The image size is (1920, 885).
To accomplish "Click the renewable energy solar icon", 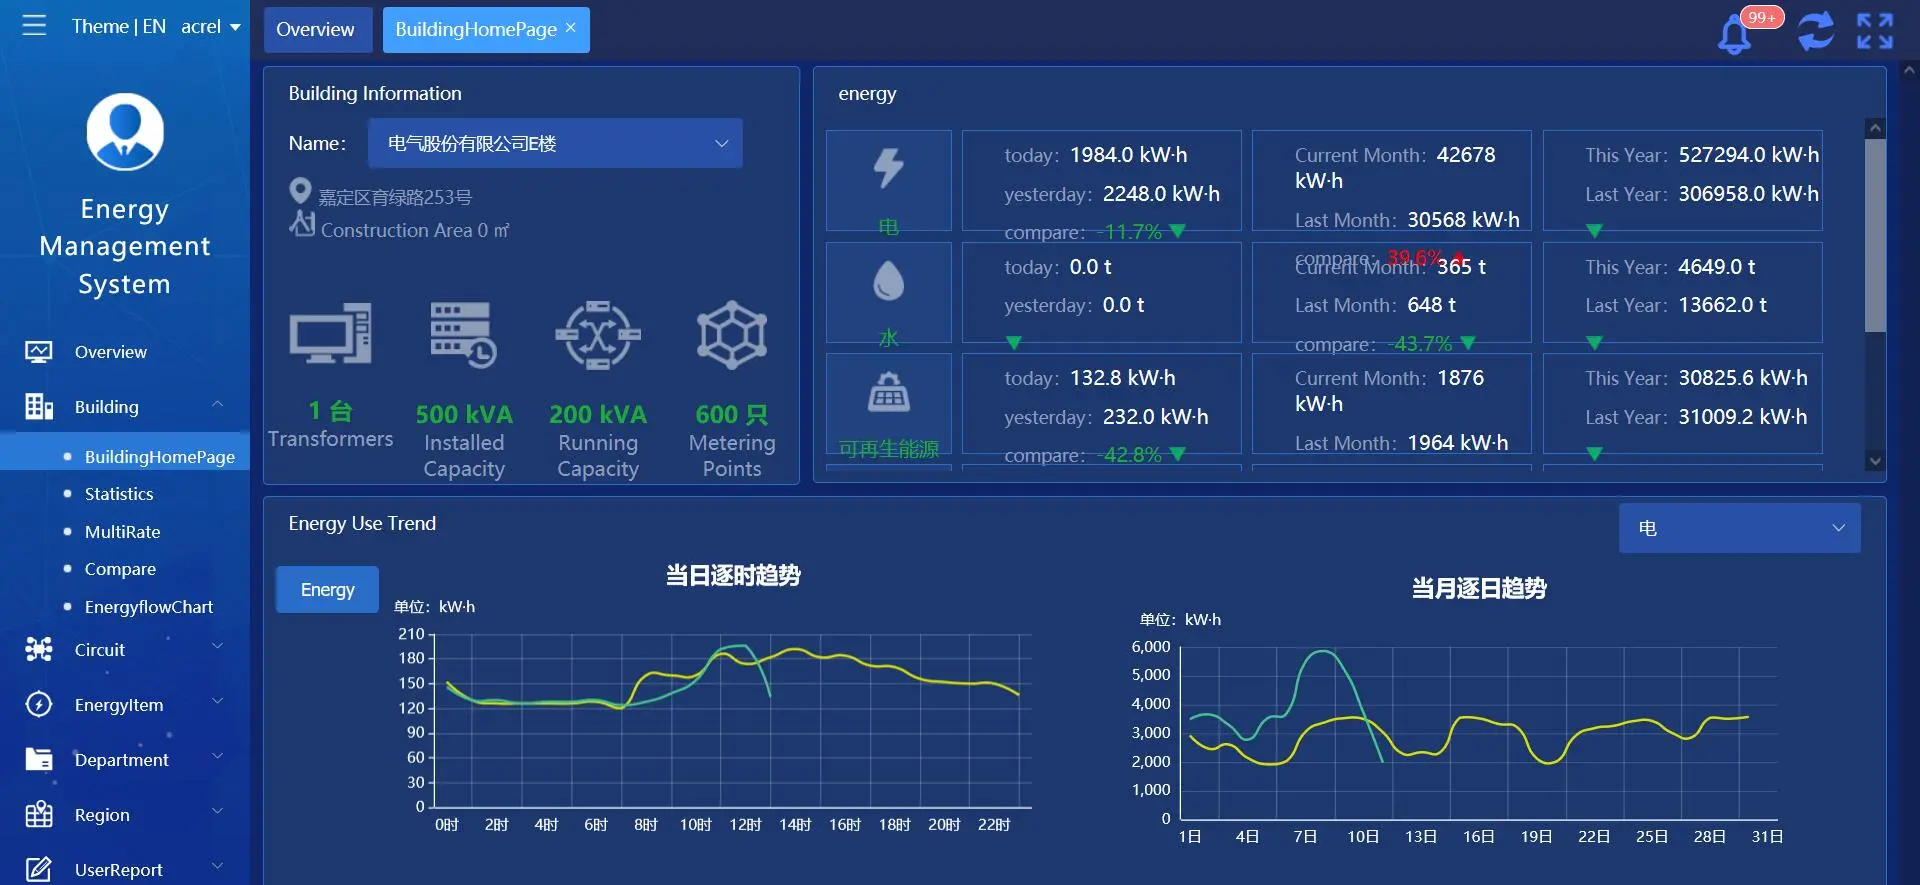I will pos(889,392).
